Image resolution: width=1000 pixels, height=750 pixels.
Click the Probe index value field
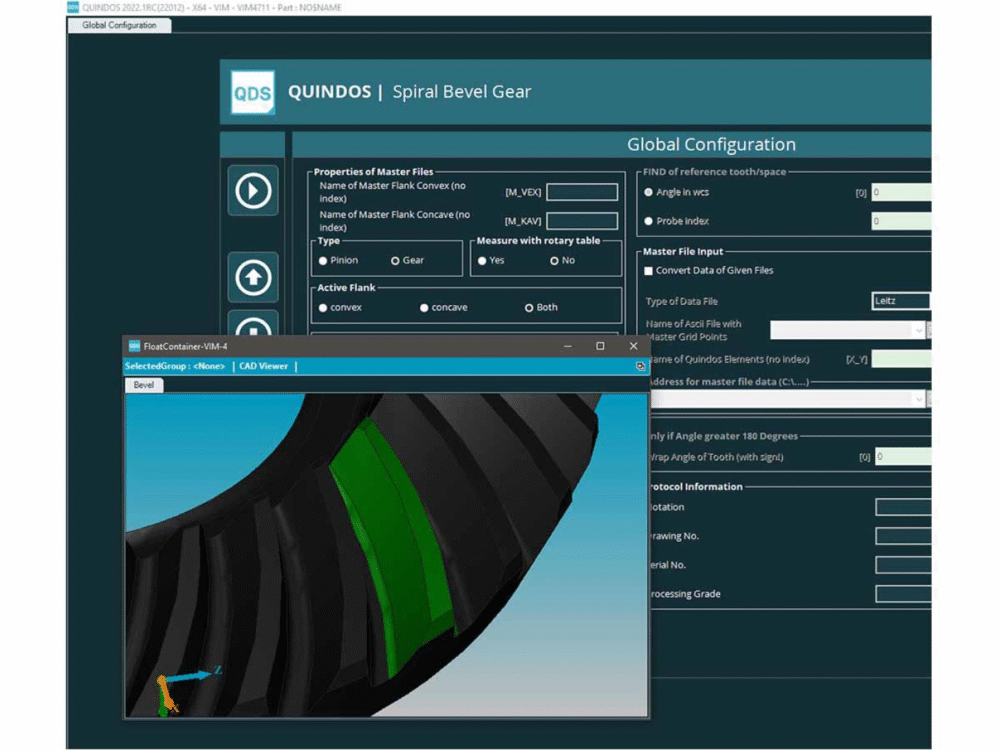coord(901,221)
